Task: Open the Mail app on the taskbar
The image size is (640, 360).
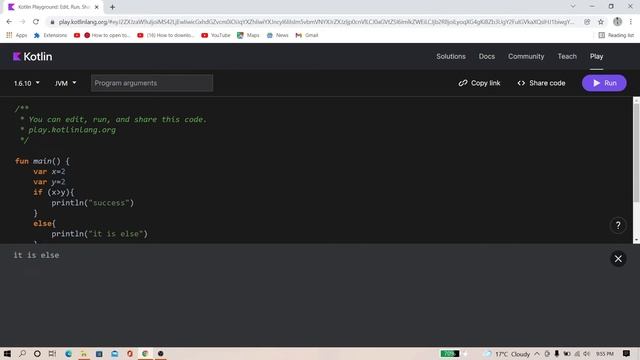Action: point(115,353)
